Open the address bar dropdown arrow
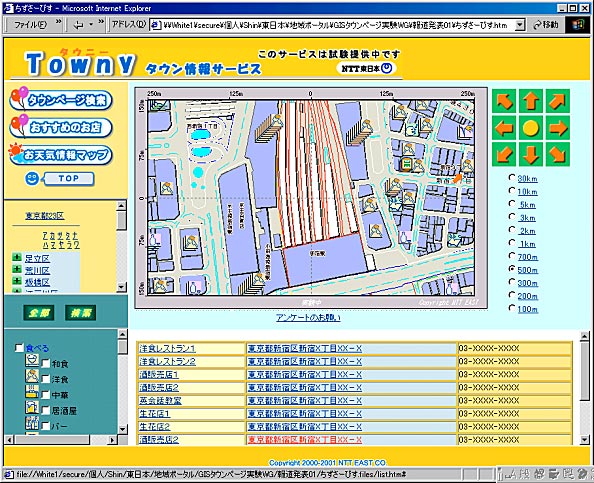Viewport: 594px width, 483px height. click(520, 25)
